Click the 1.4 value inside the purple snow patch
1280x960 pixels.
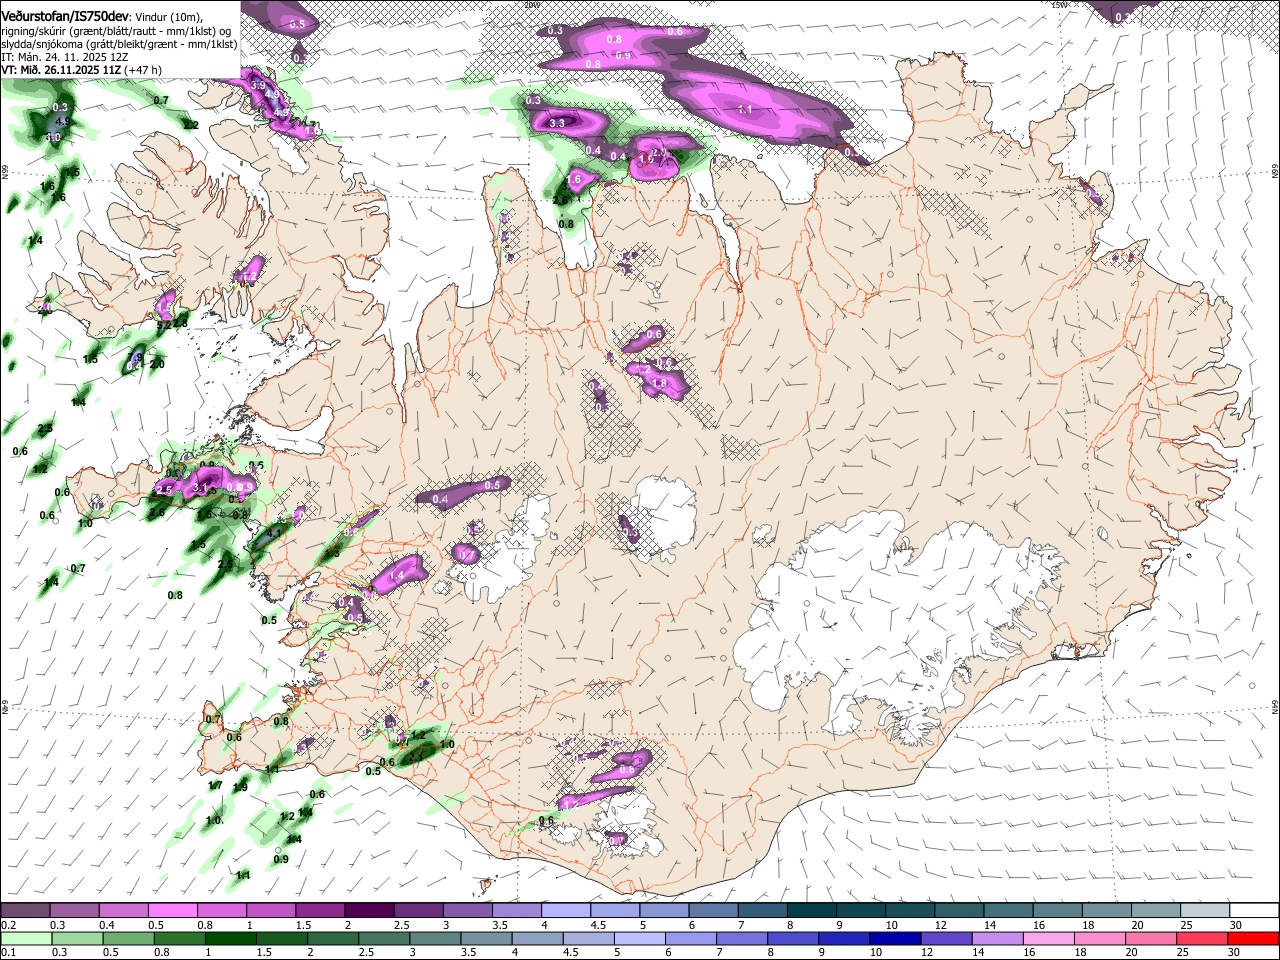[x=396, y=576]
